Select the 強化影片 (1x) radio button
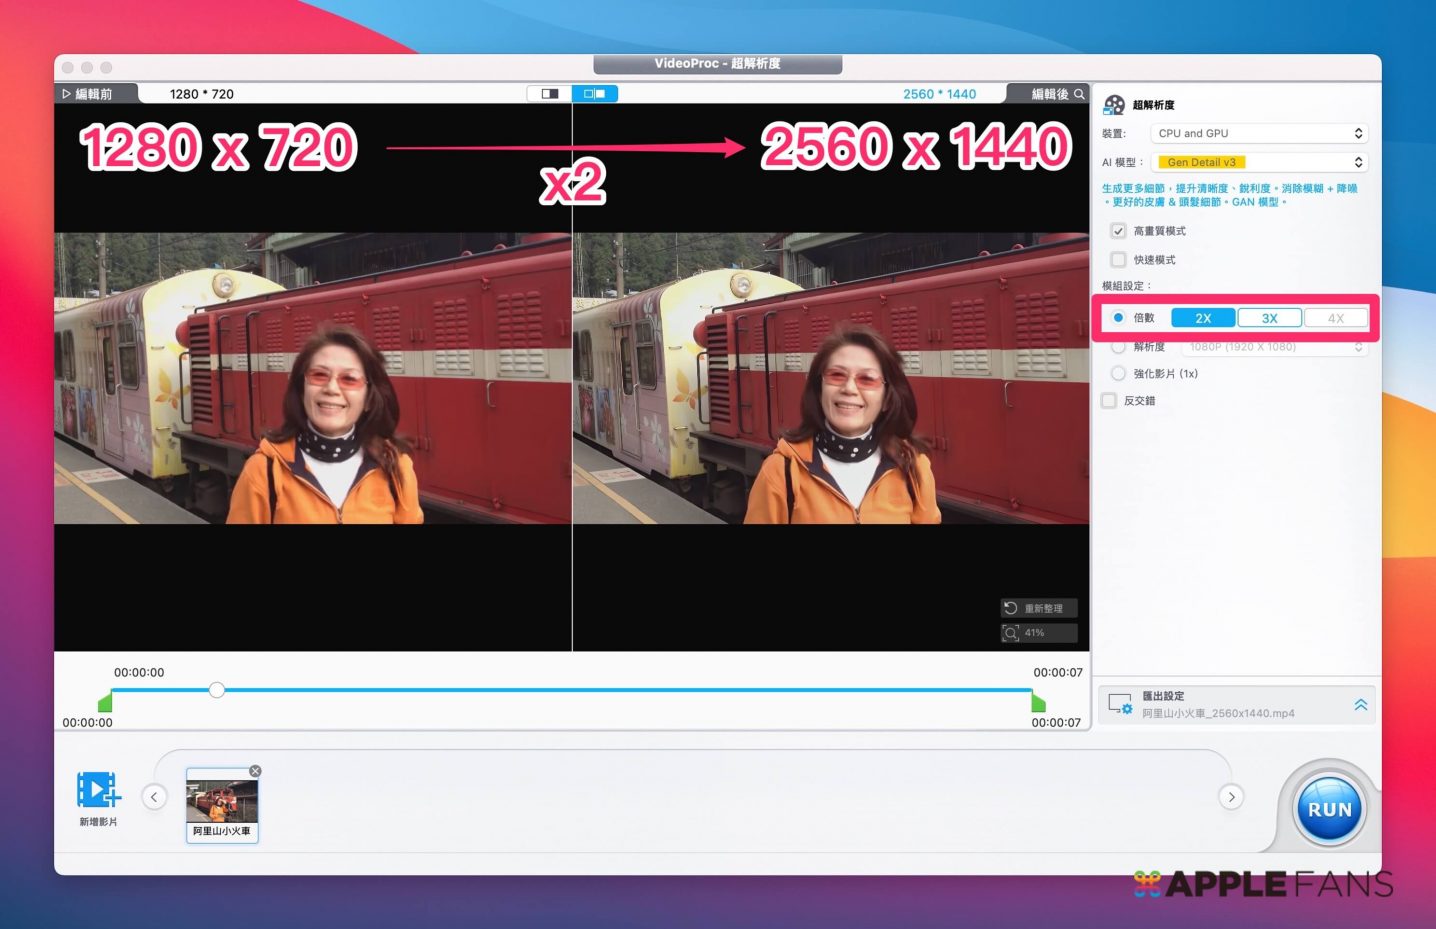 (1118, 374)
